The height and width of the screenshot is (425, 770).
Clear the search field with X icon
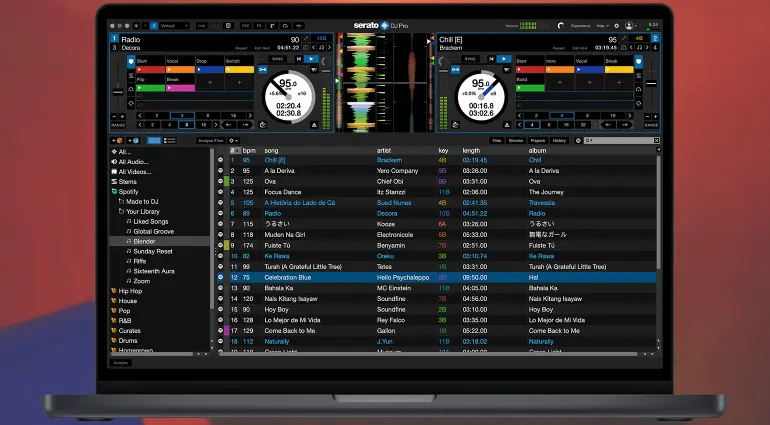[x=655, y=140]
